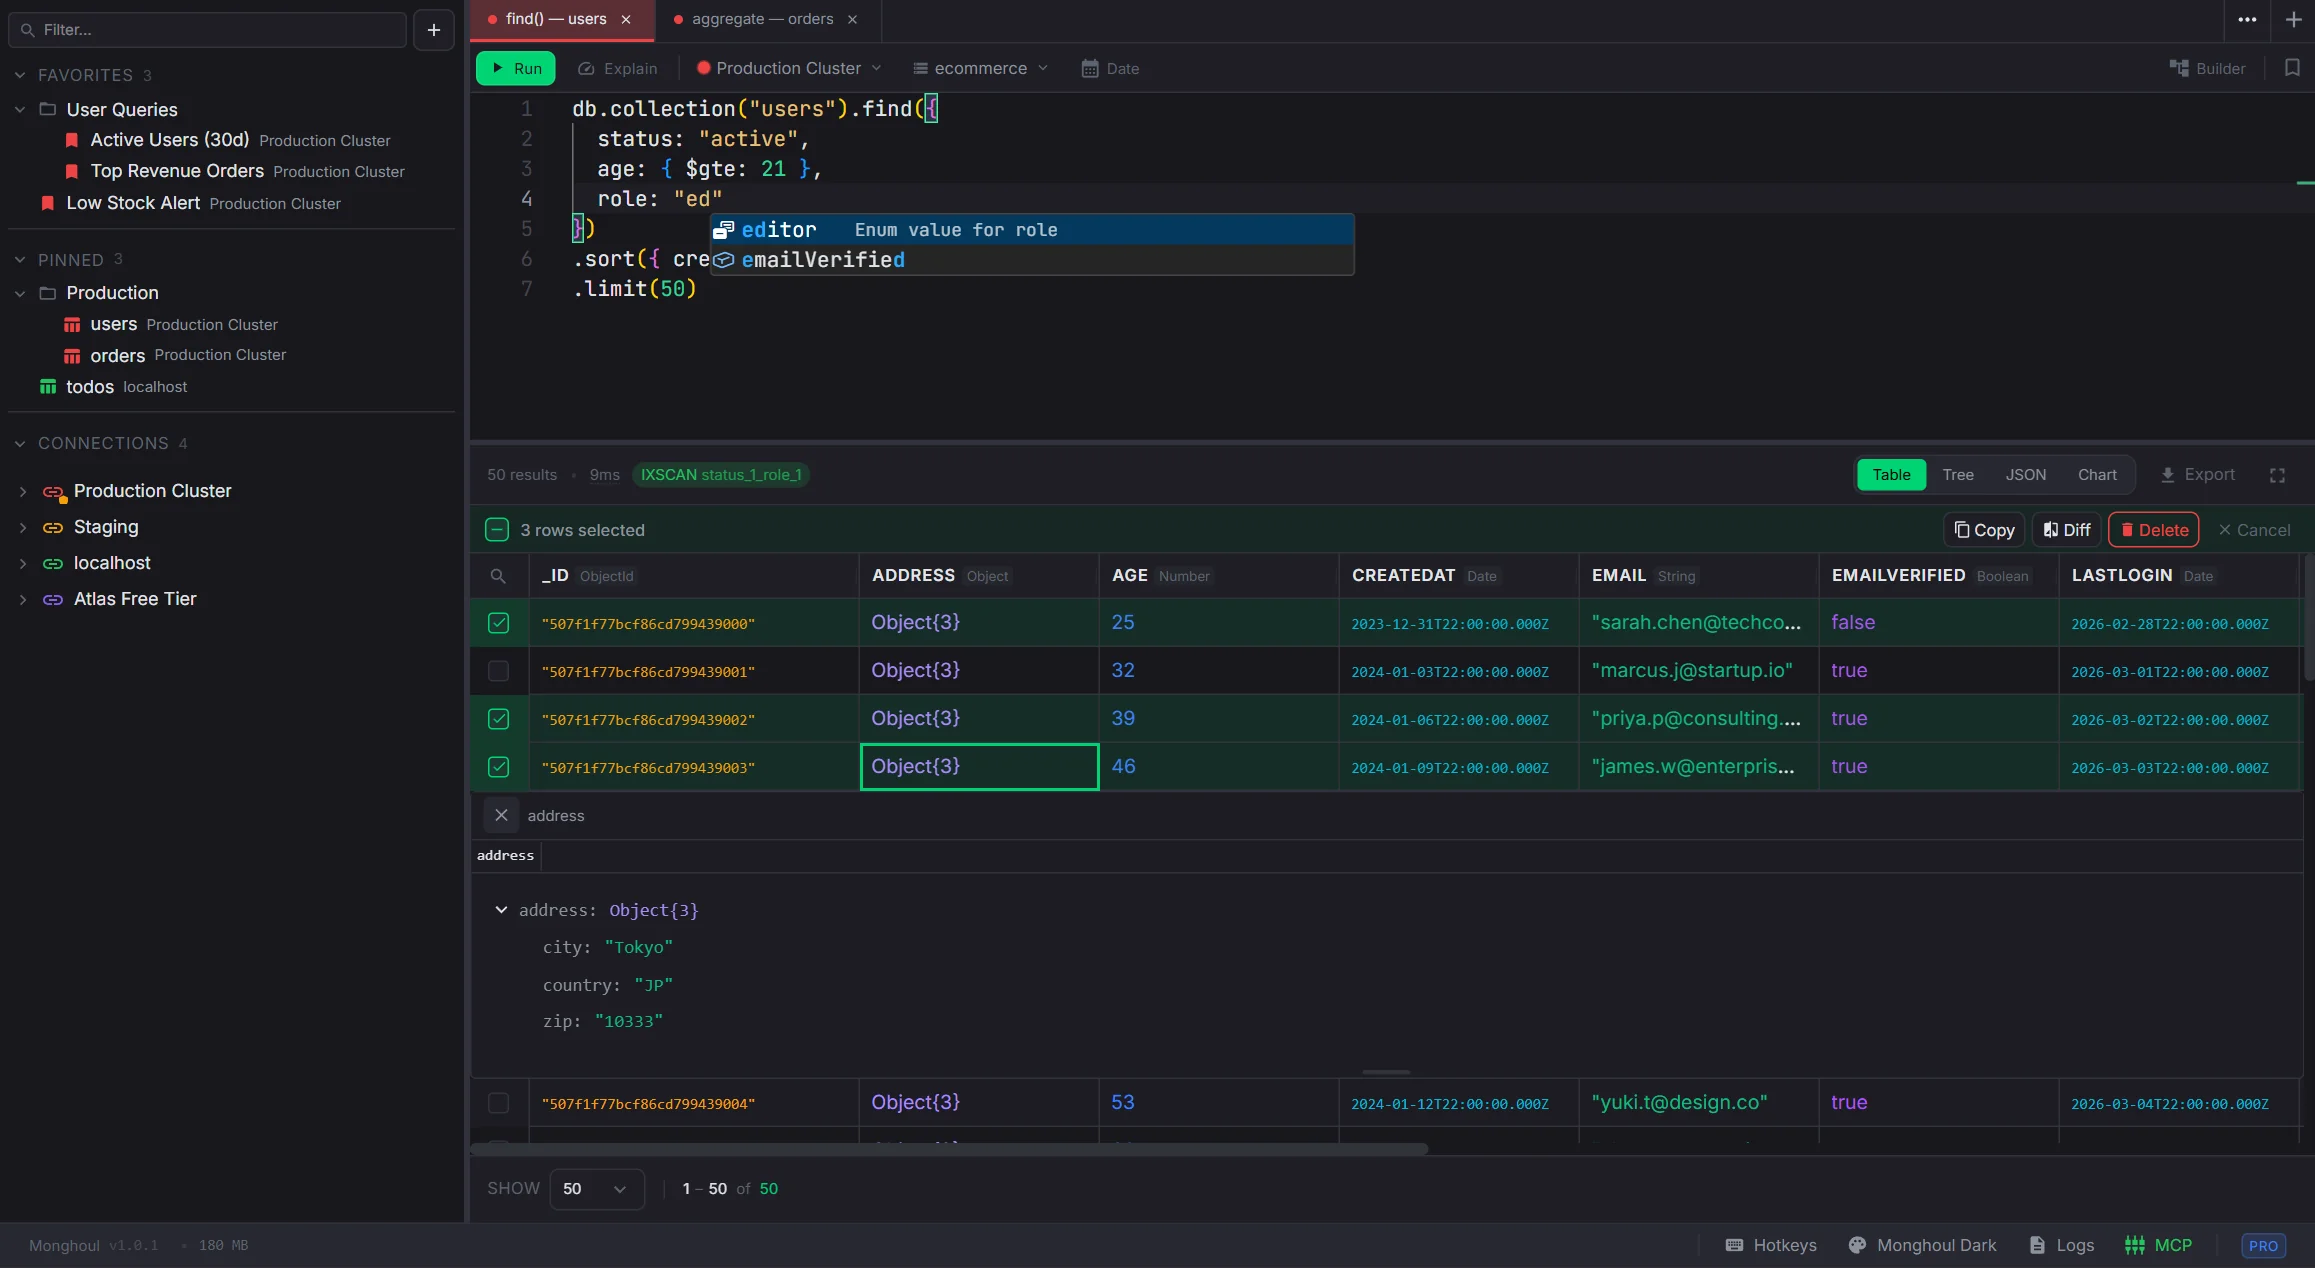This screenshot has height=1268, width=2315.
Task: Check the yuki.t row checkbox
Action: (498, 1103)
